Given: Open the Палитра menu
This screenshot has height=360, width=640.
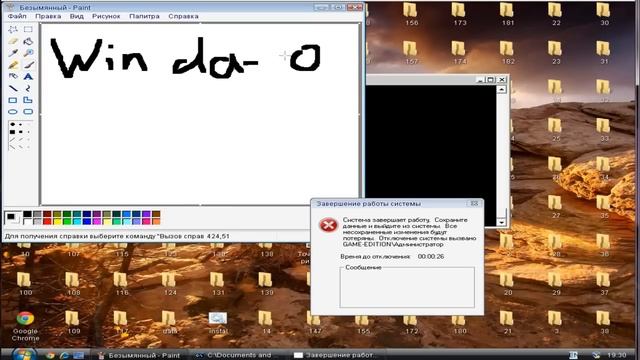Looking at the screenshot, I should pyautogui.click(x=144, y=16).
